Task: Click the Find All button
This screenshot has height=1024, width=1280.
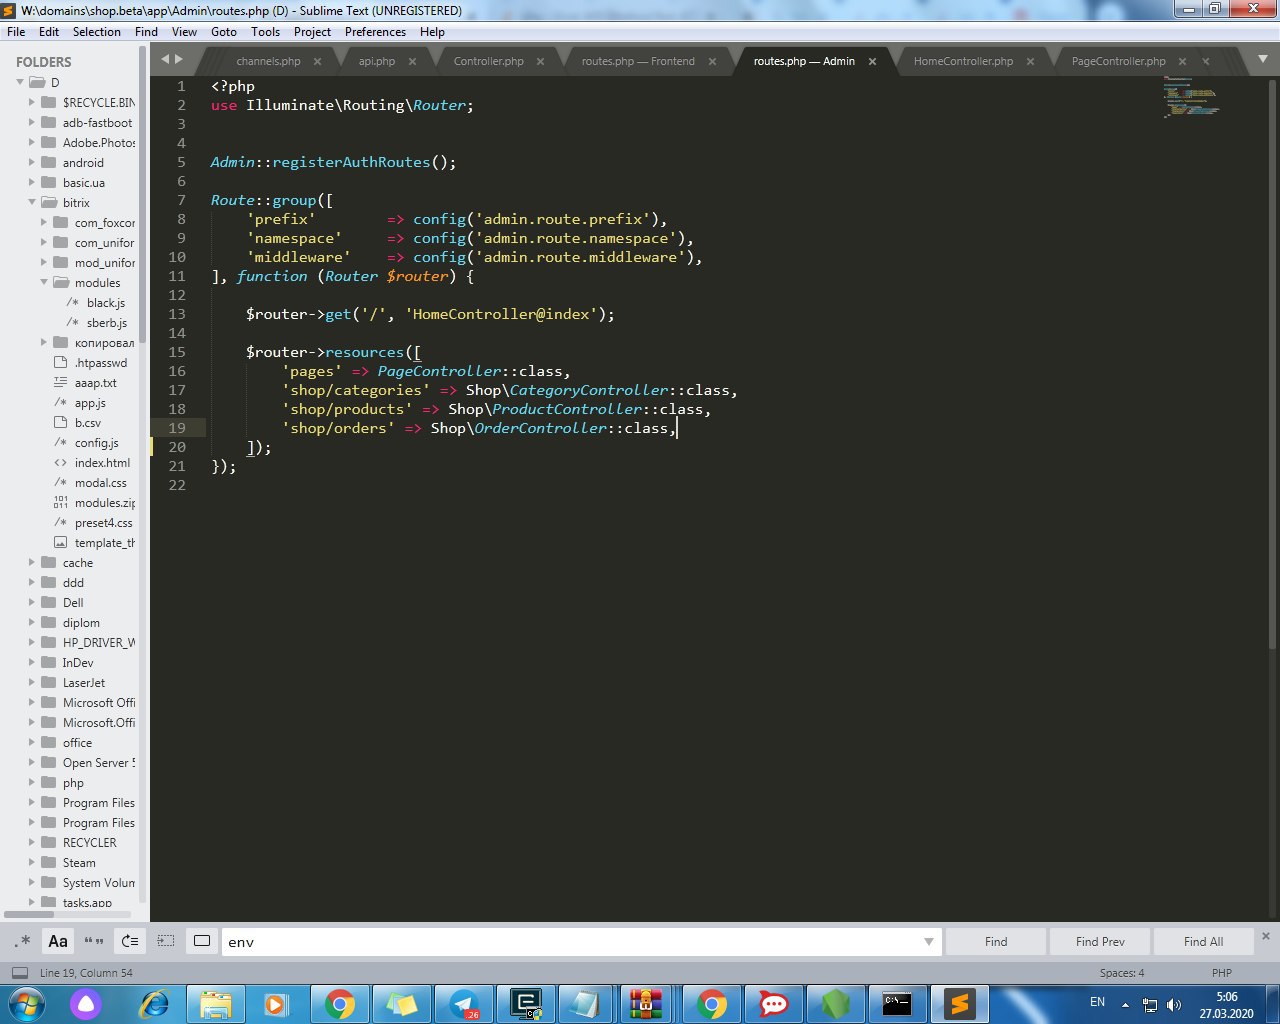Action: 1203,942
